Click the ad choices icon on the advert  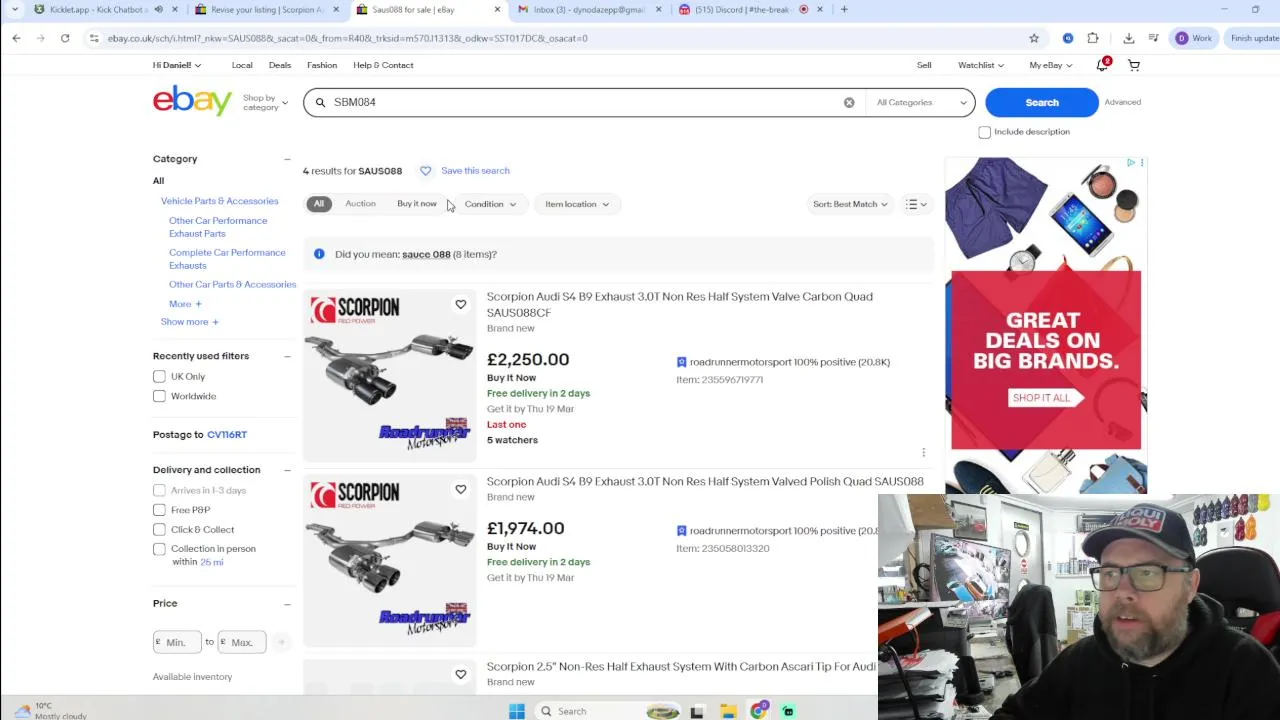[1131, 162]
